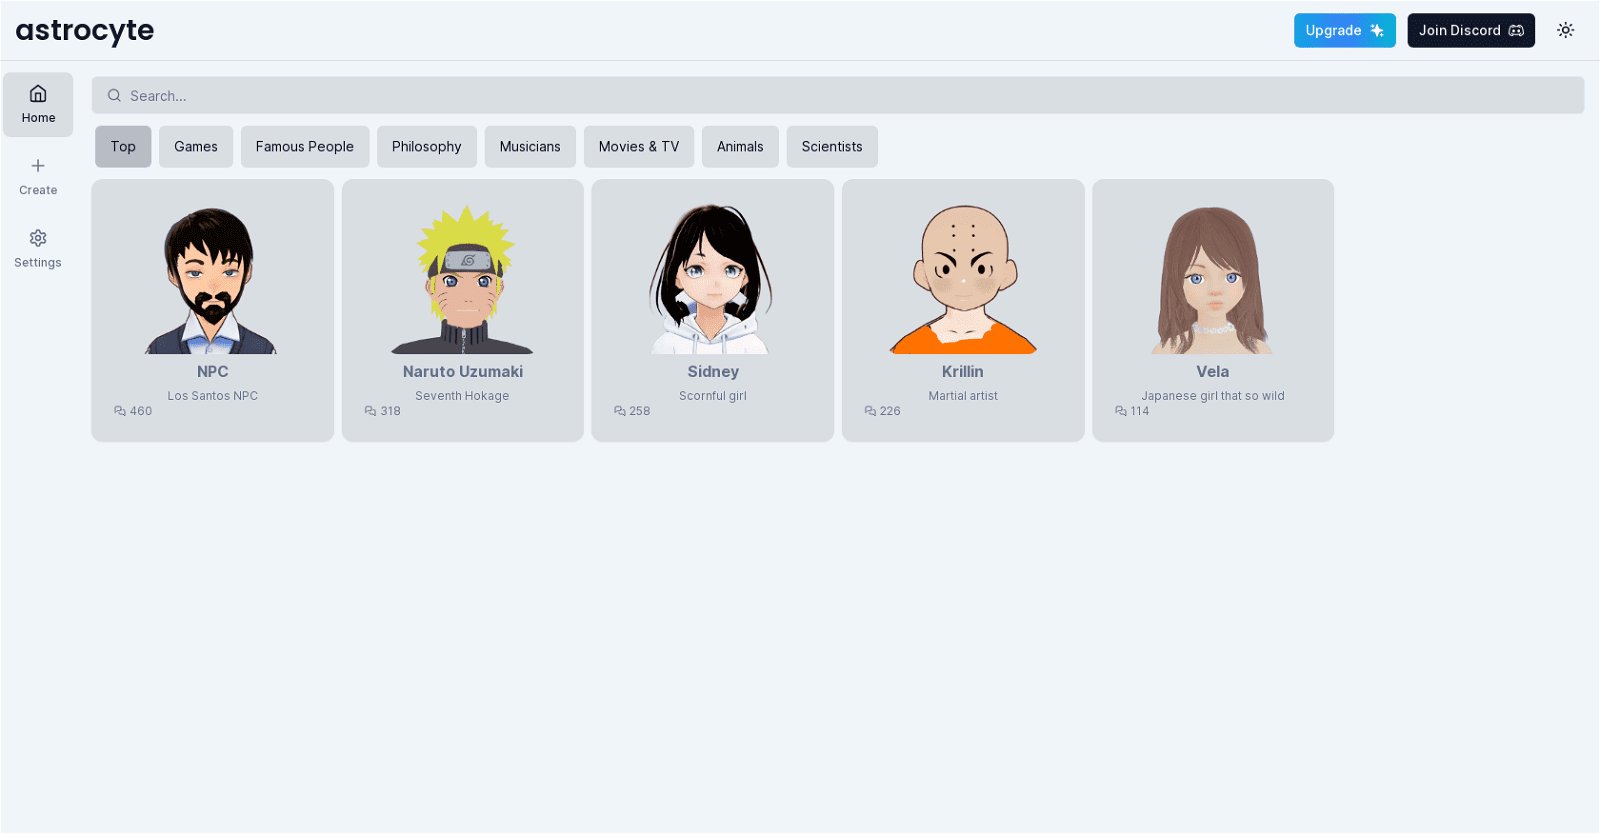Choose the Scientists category tab
Image resolution: width=1600 pixels, height=834 pixels.
[832, 147]
